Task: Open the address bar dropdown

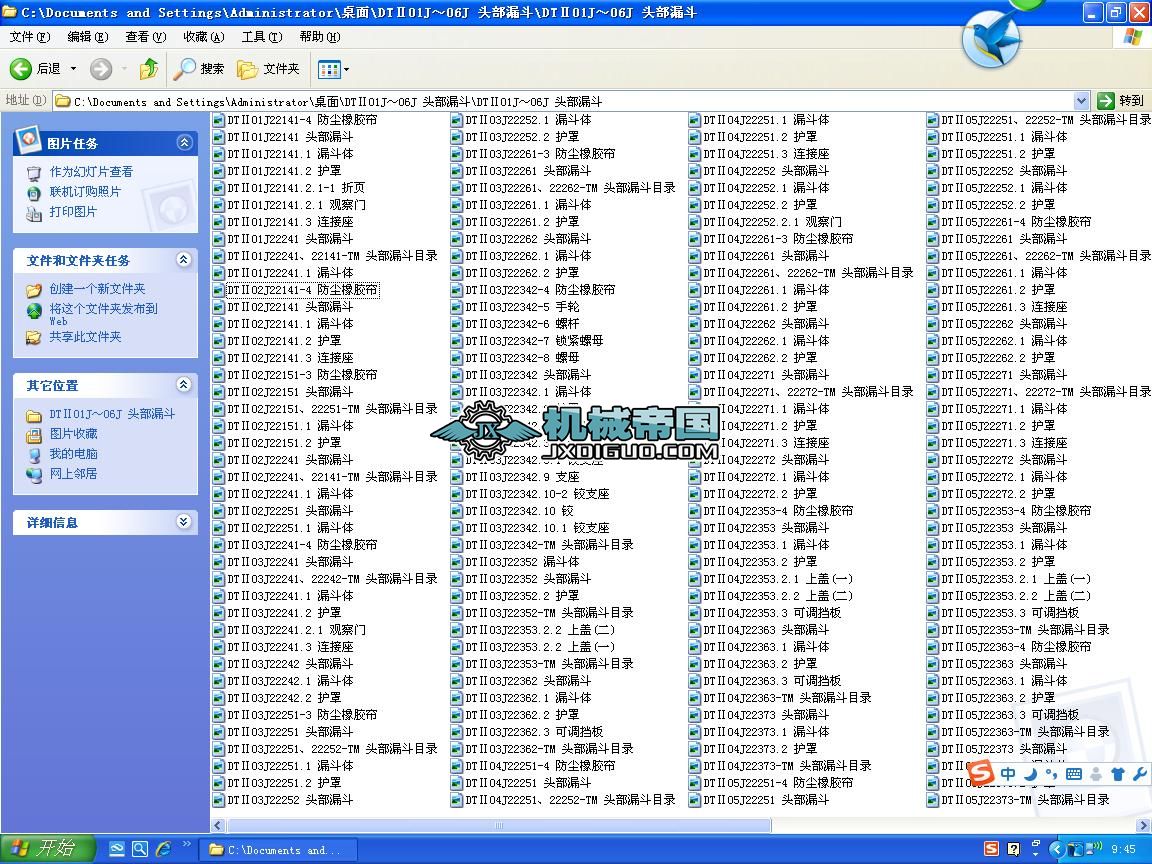Action: pos(1081,100)
